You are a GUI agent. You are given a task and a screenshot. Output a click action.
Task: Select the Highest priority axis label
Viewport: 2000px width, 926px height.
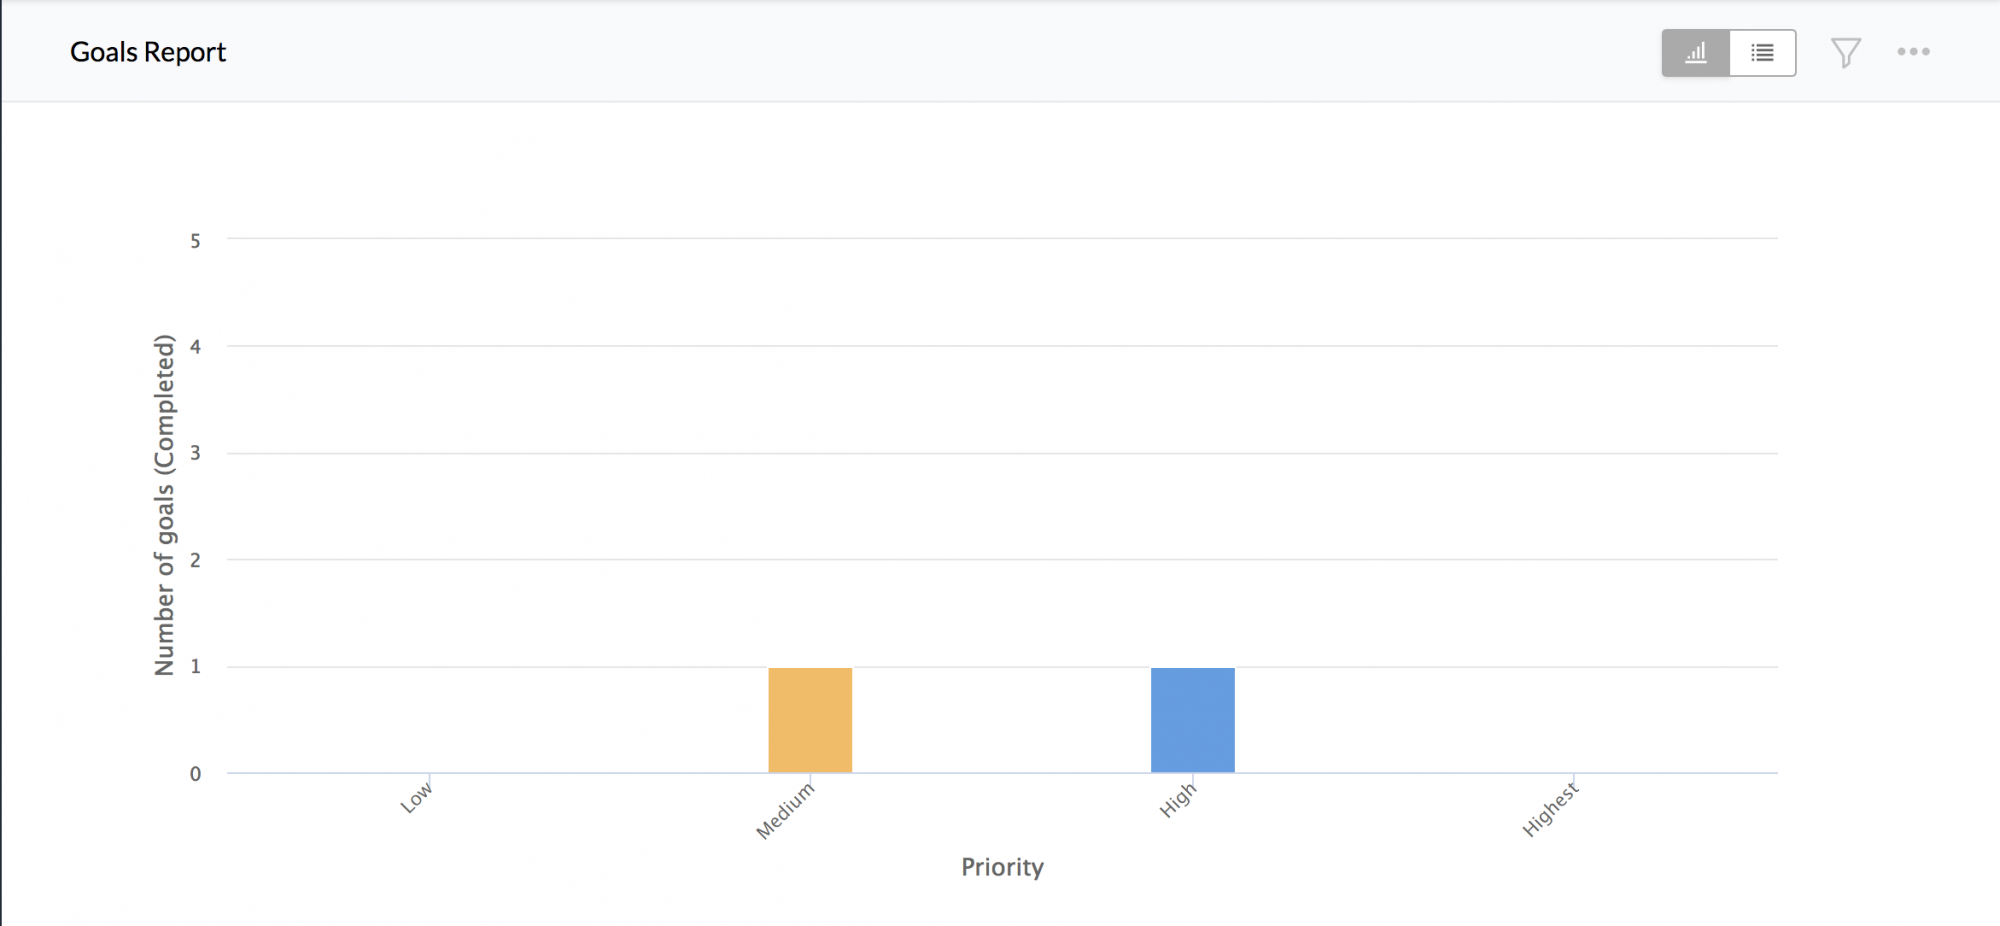point(1551,809)
